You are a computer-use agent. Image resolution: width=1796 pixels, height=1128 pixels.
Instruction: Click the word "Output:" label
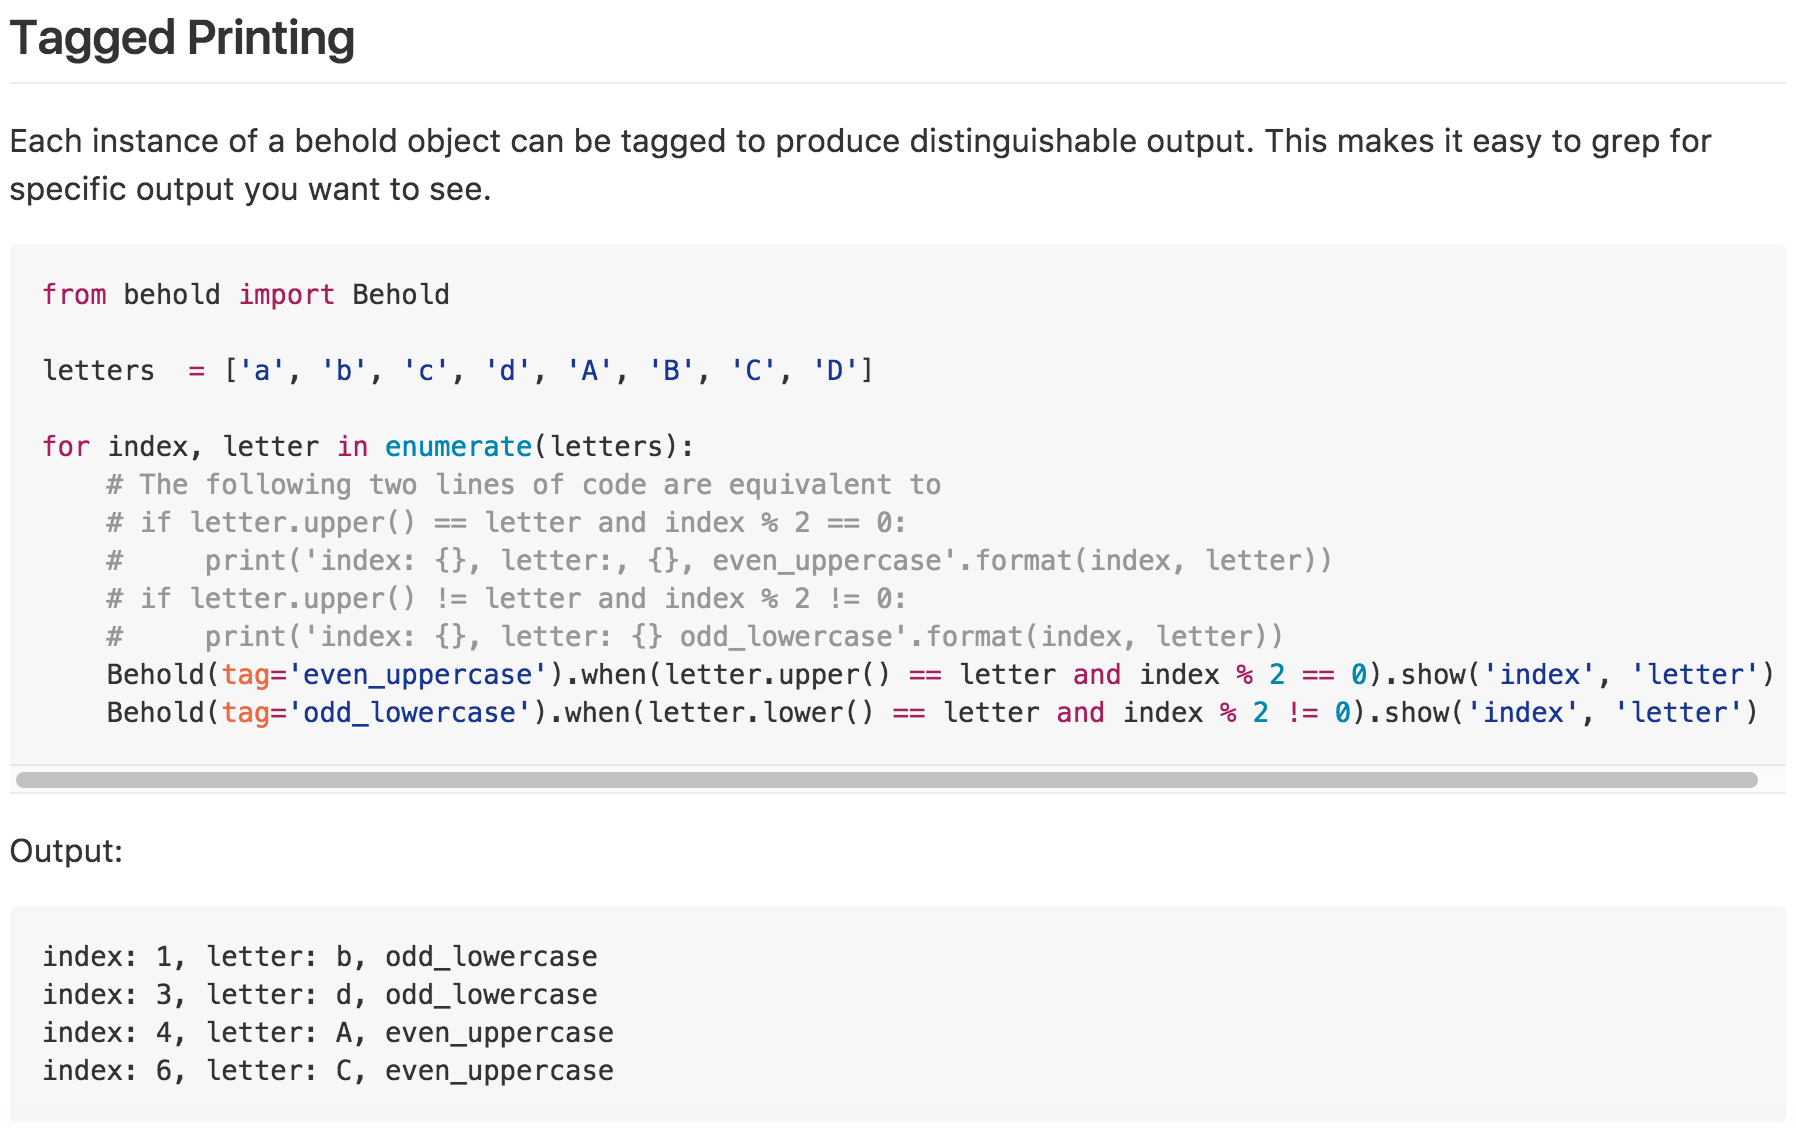point(66,851)
